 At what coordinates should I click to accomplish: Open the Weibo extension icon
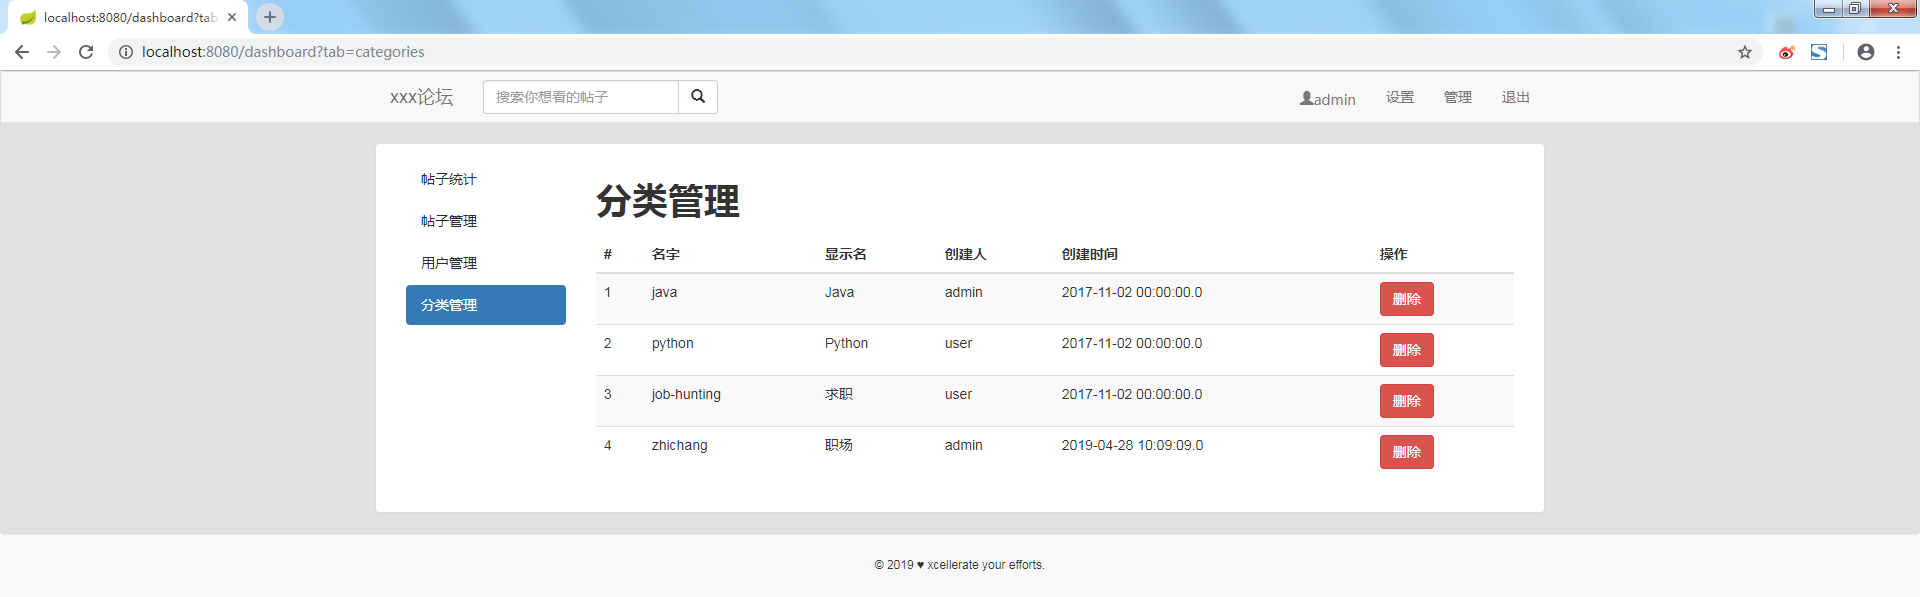1786,52
